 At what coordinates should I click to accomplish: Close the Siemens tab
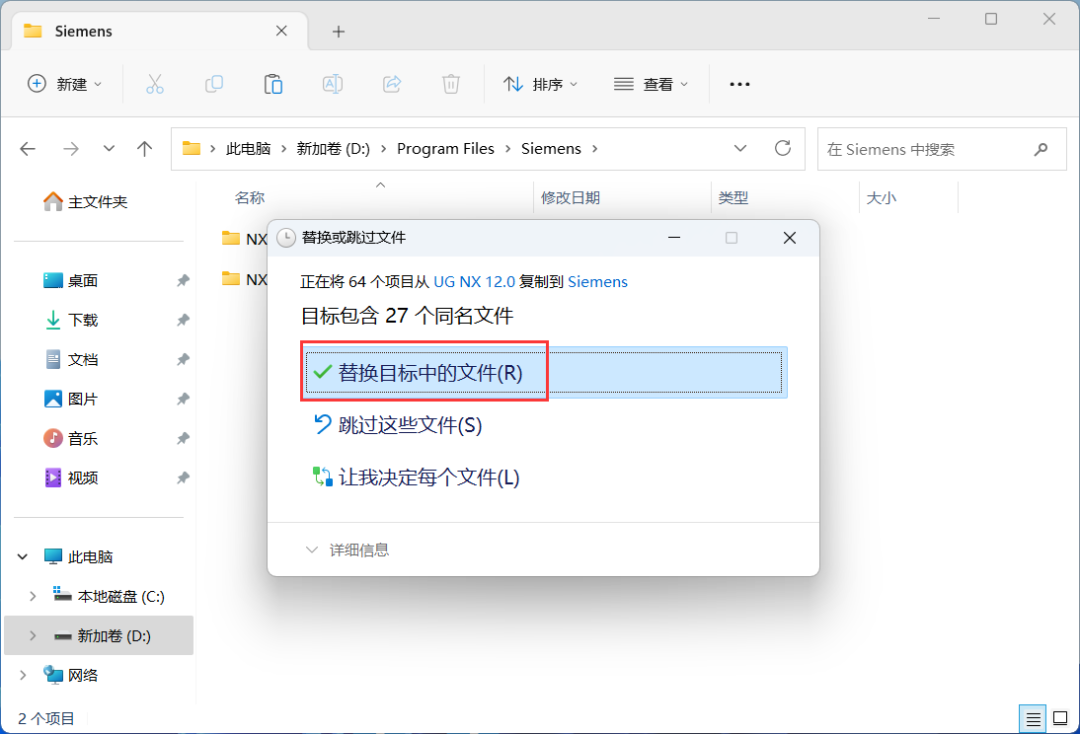tap(281, 31)
